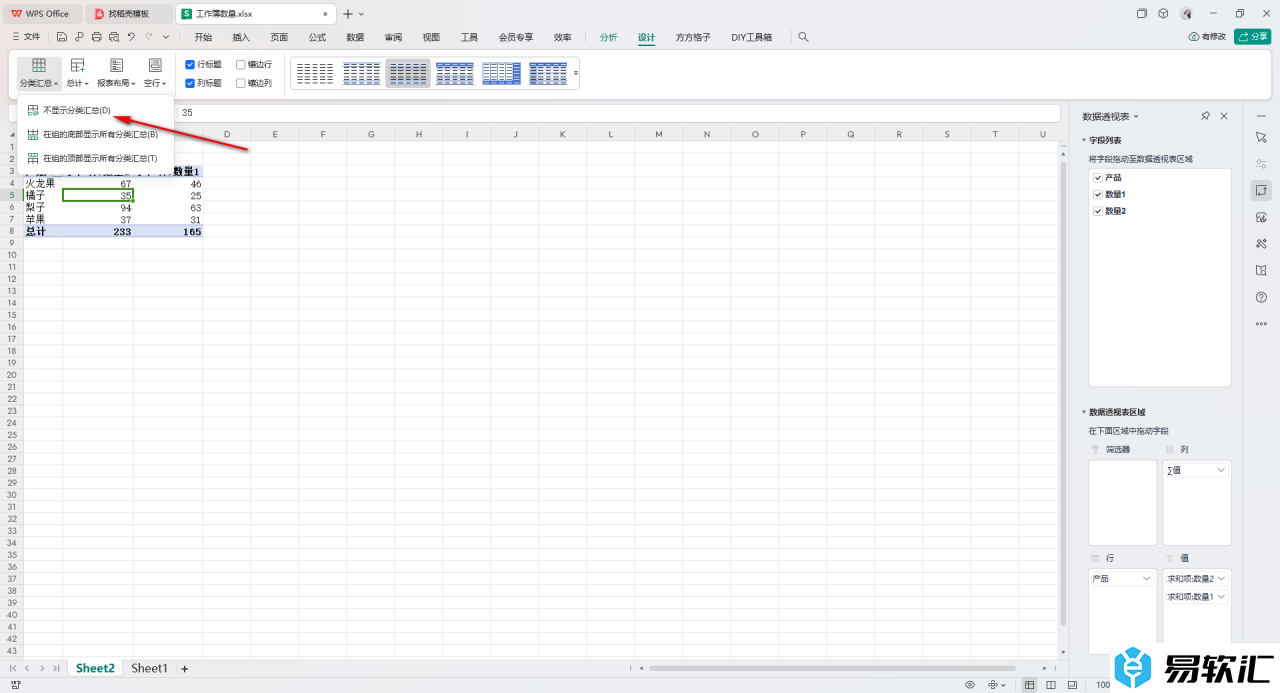The width and height of the screenshot is (1280, 693).
Task: Add a new sheet with plus button
Action: click(x=184, y=668)
